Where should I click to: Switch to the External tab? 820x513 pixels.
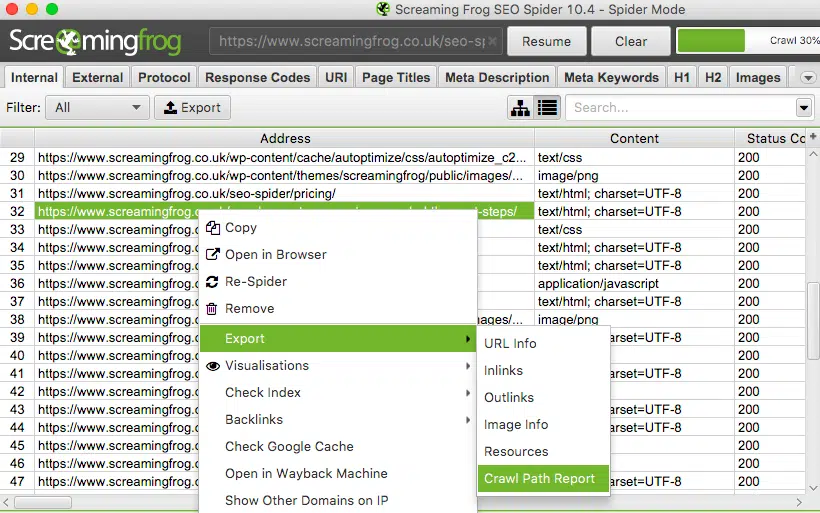point(97,77)
